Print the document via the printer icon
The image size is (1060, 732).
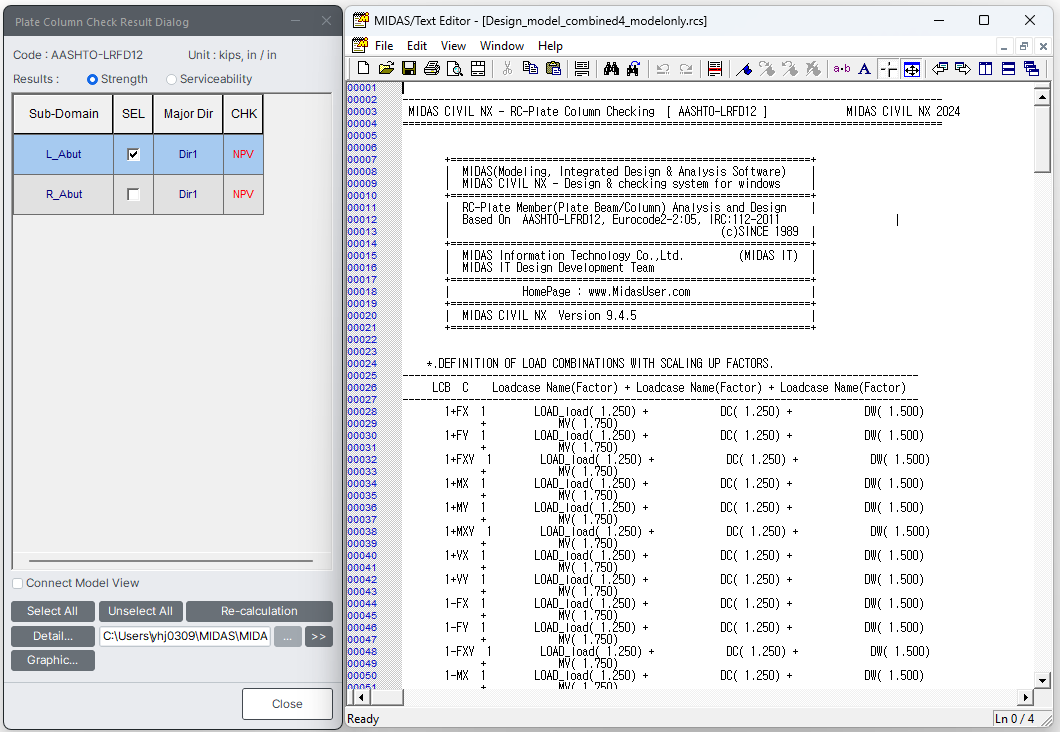[432, 69]
